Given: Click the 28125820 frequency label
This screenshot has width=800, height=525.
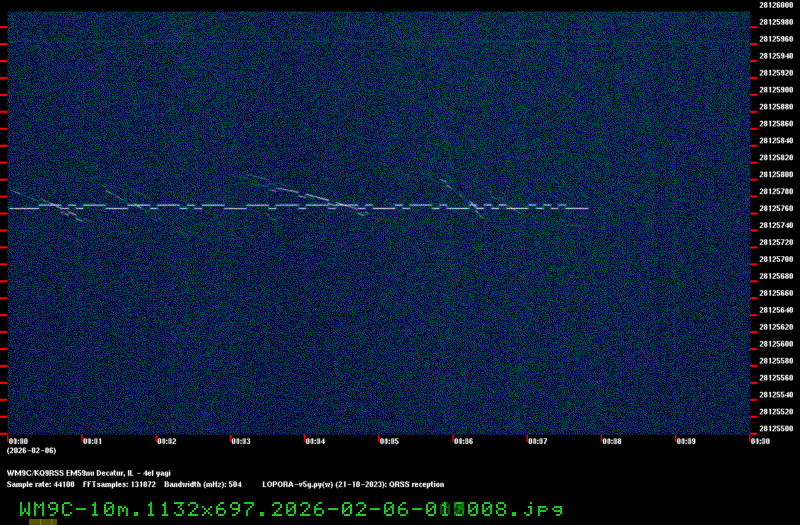Looking at the screenshot, I should click(x=776, y=158).
